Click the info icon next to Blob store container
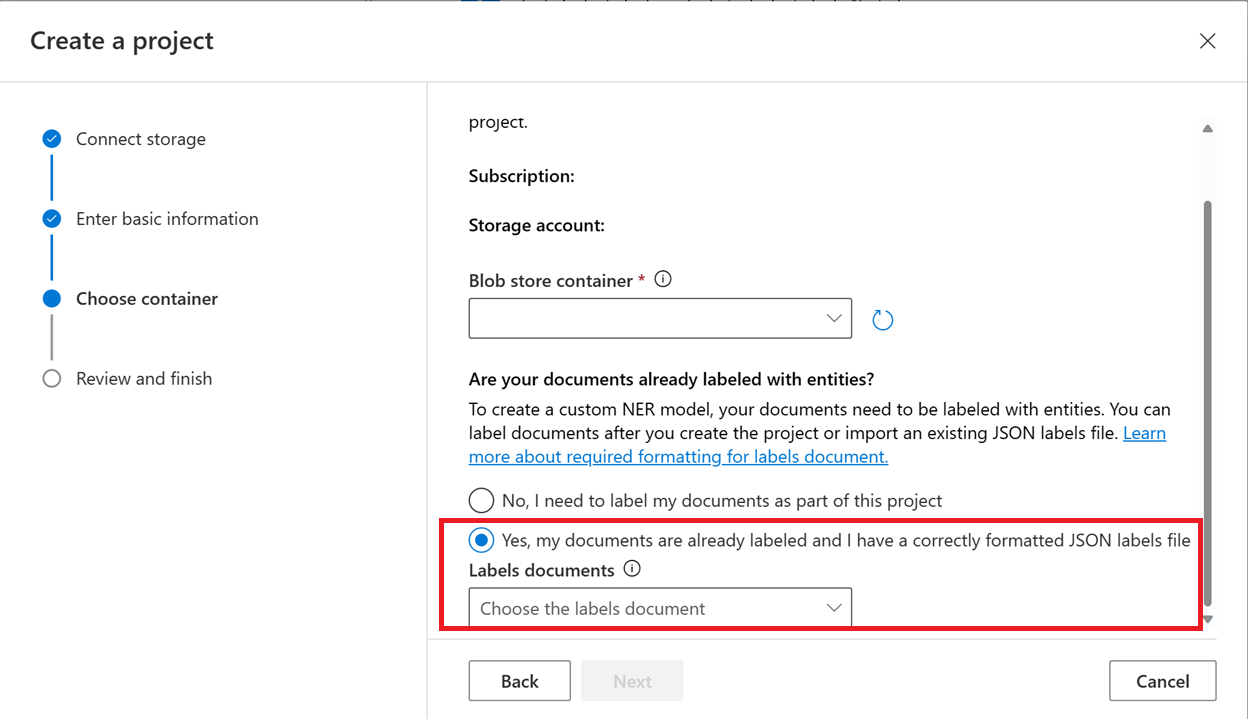Viewport: 1248px width, 719px height. (662, 280)
